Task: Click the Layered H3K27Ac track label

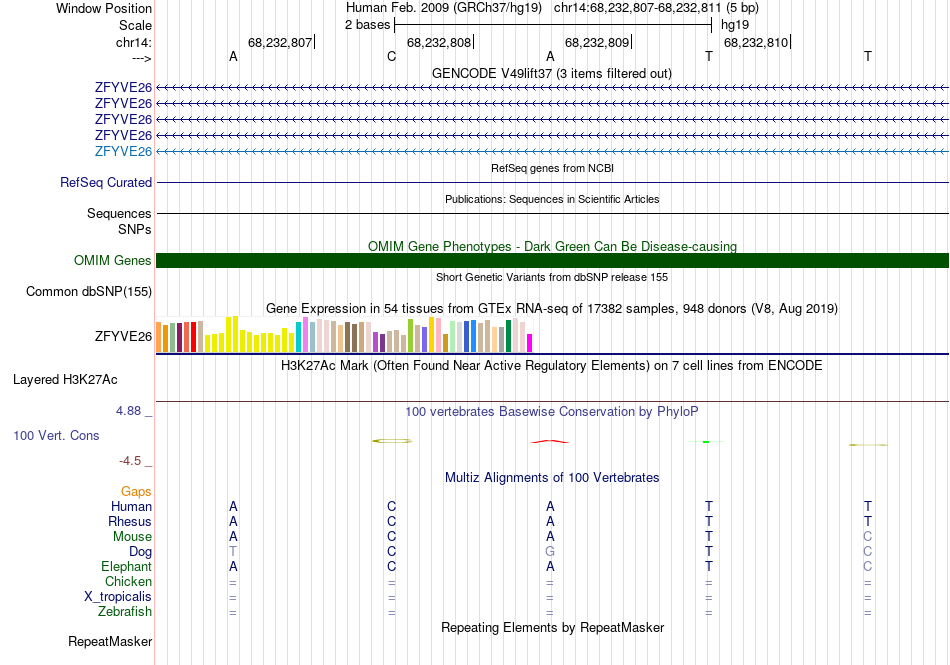Action: [65, 380]
